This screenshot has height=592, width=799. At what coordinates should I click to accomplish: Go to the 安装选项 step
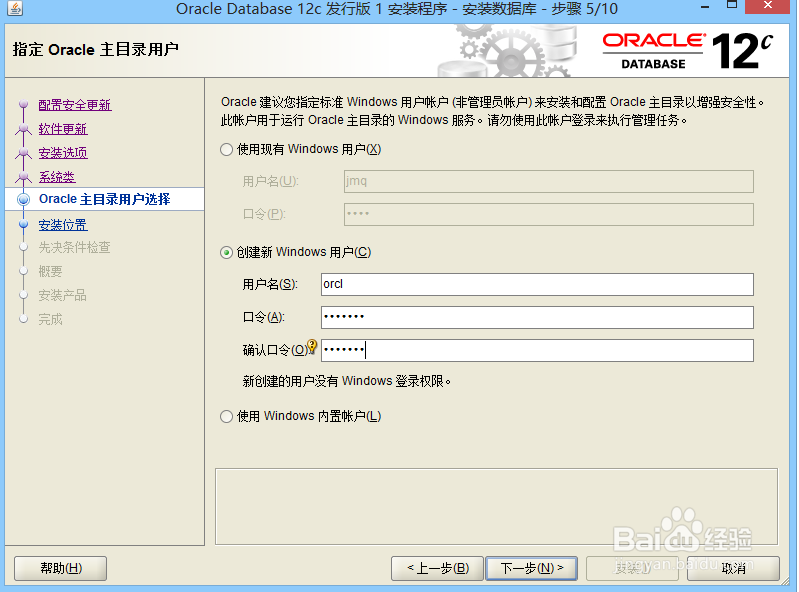63,153
